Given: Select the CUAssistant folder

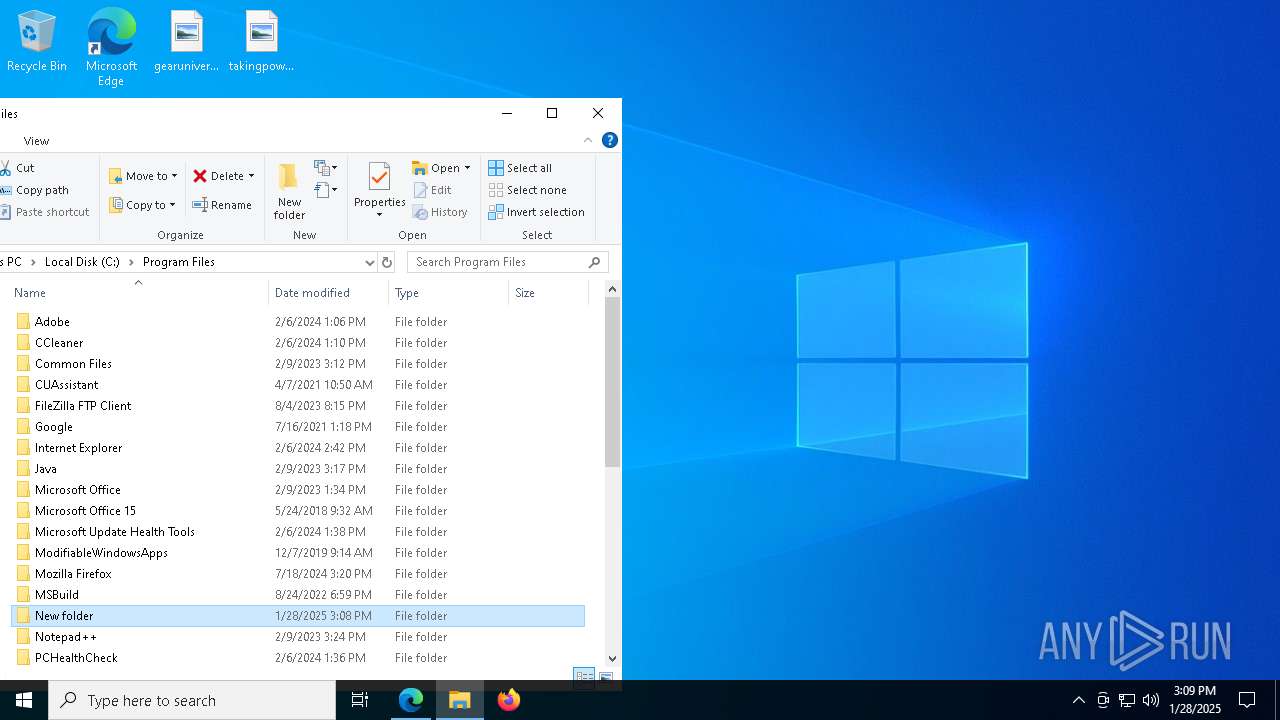Looking at the screenshot, I should pyautogui.click(x=298, y=385).
